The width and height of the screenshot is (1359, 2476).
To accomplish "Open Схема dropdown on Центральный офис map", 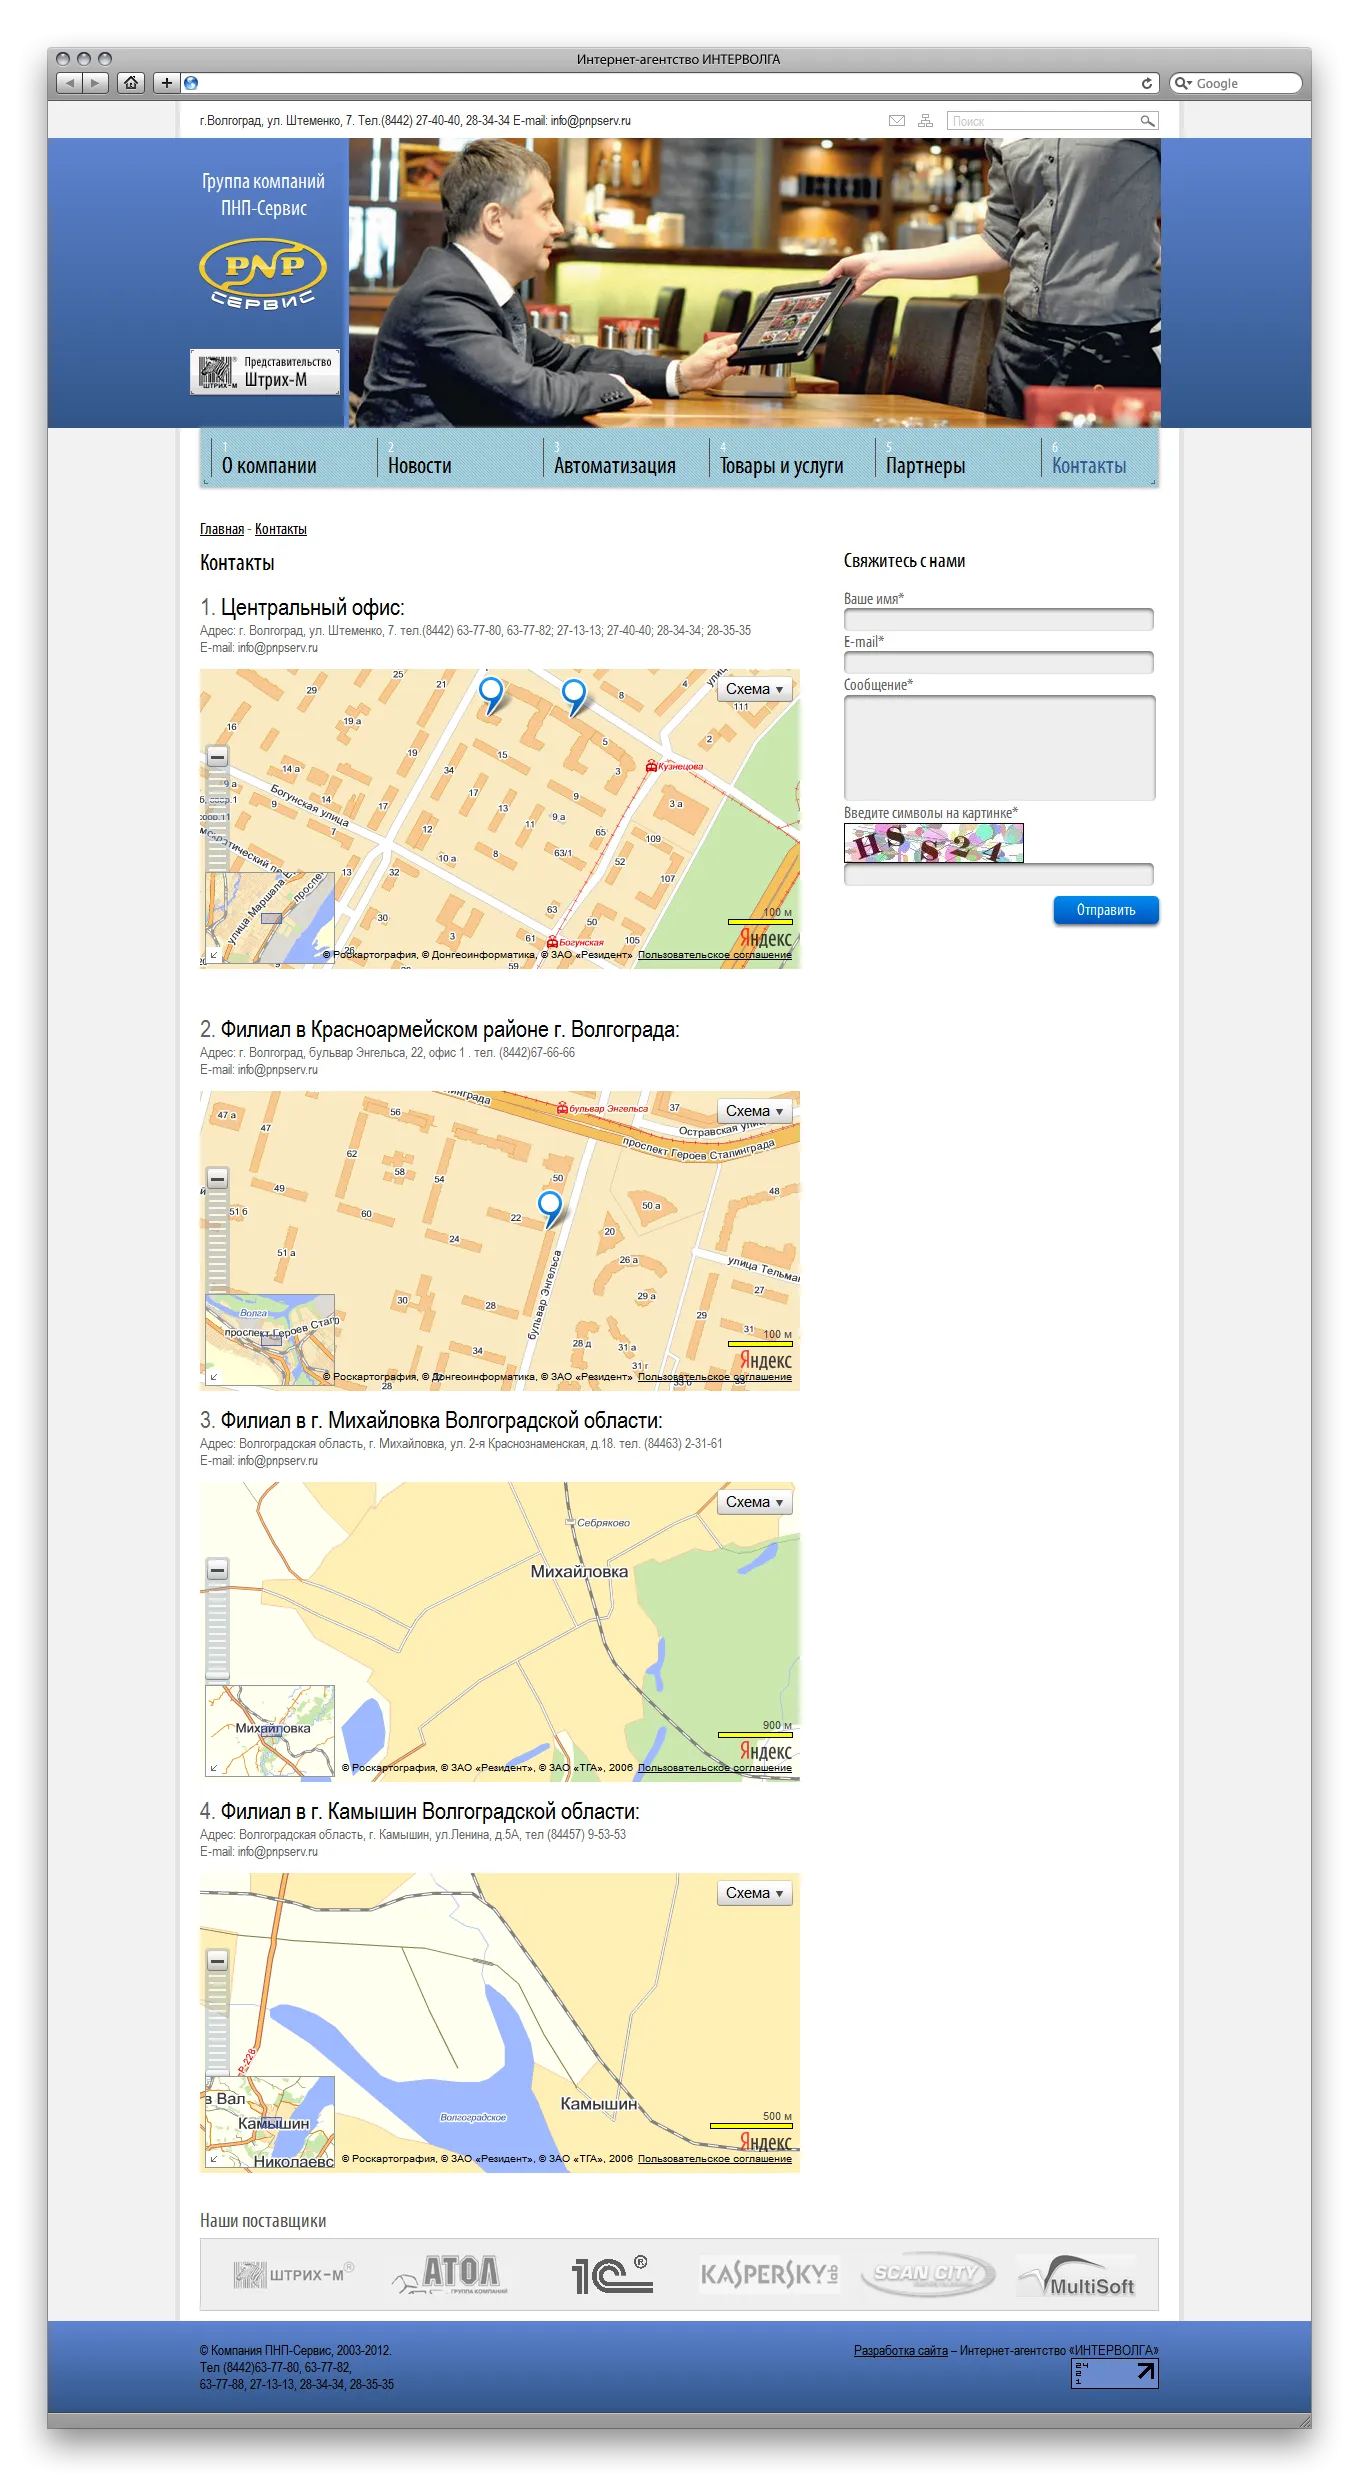I will pyautogui.click(x=755, y=689).
